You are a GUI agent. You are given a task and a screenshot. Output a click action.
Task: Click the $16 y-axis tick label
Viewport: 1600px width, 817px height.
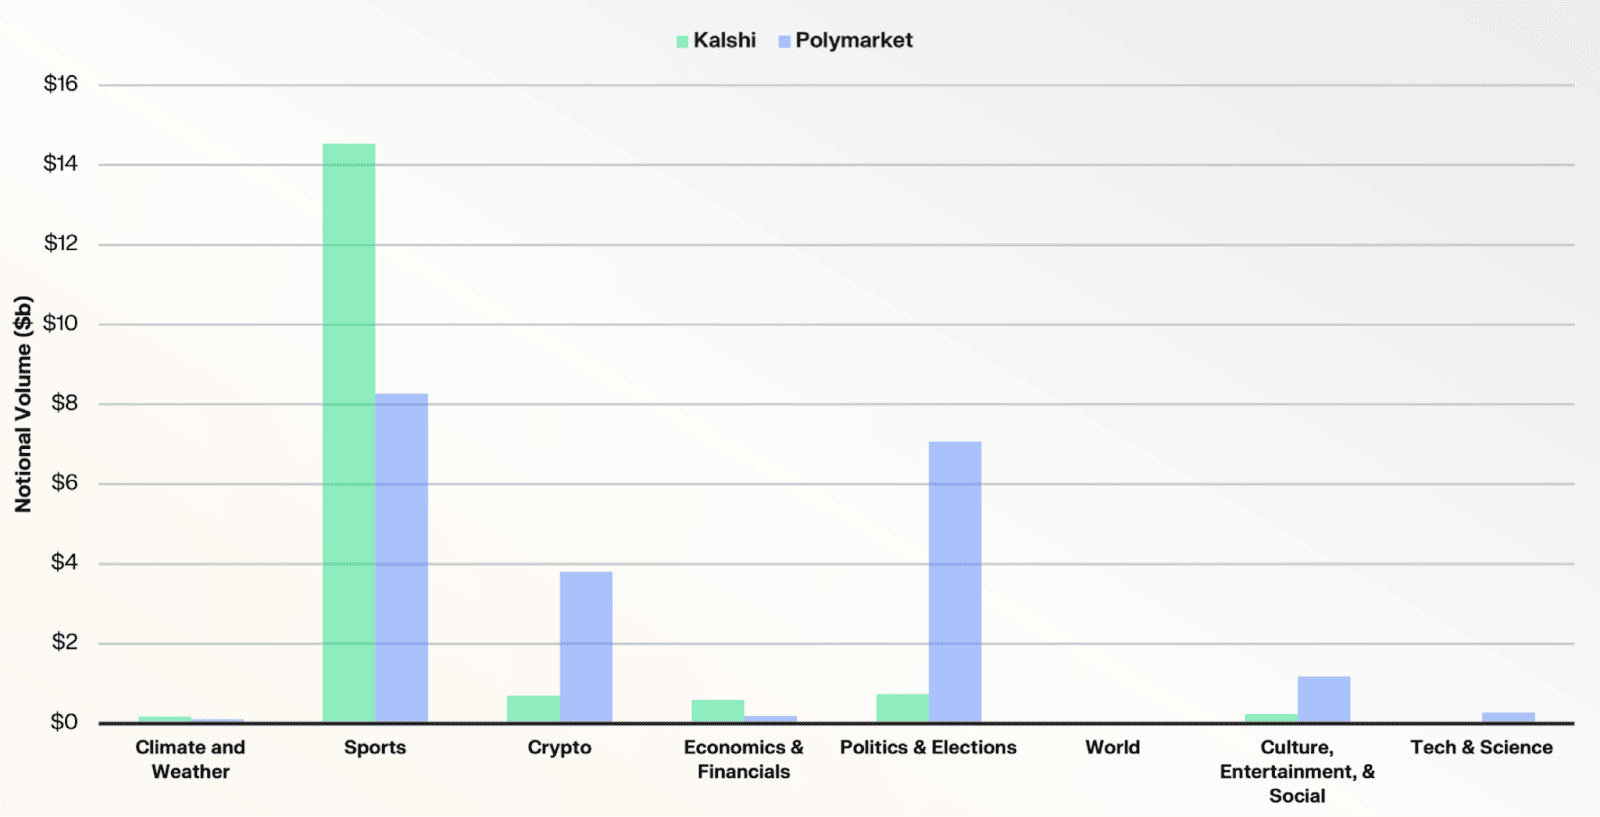[60, 84]
